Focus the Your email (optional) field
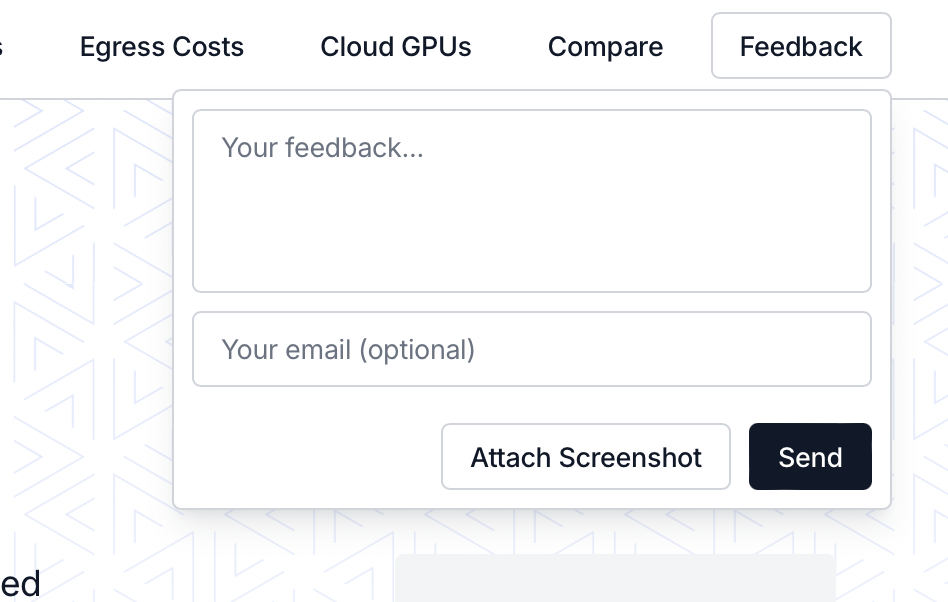948x602 pixels. click(x=531, y=349)
